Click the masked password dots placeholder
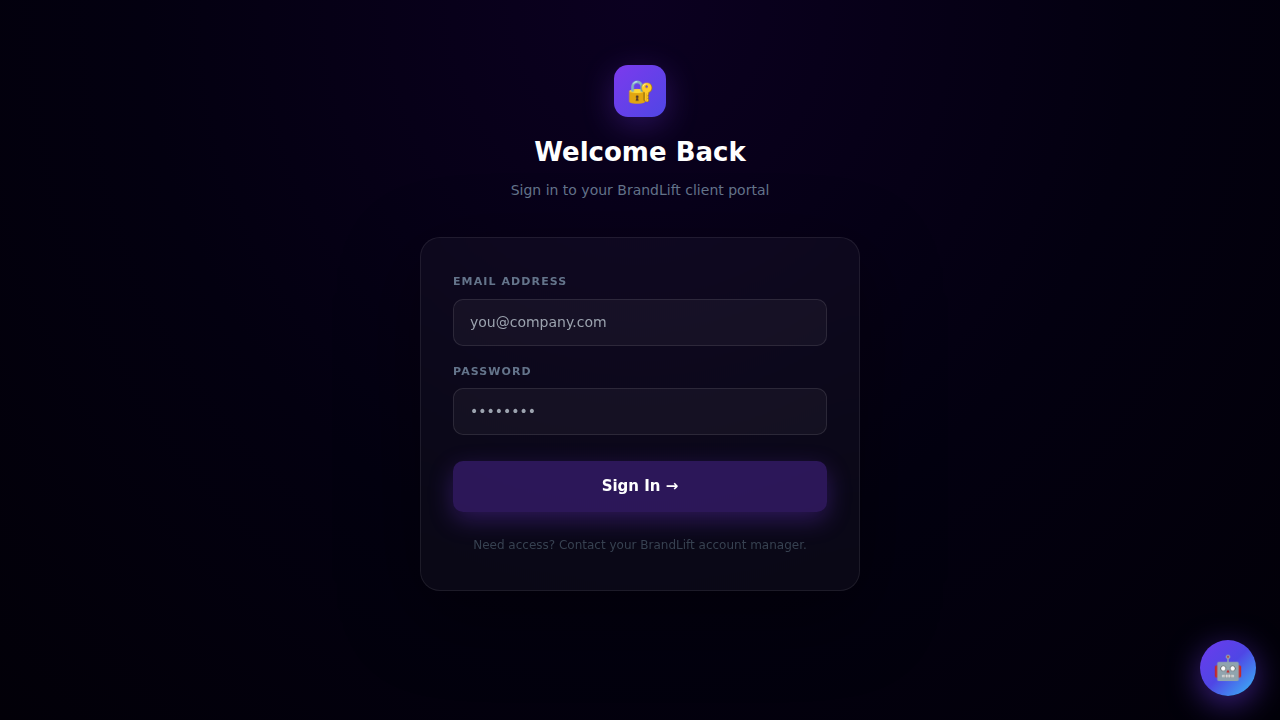Image resolution: width=1280 pixels, height=720 pixels. pos(503,411)
